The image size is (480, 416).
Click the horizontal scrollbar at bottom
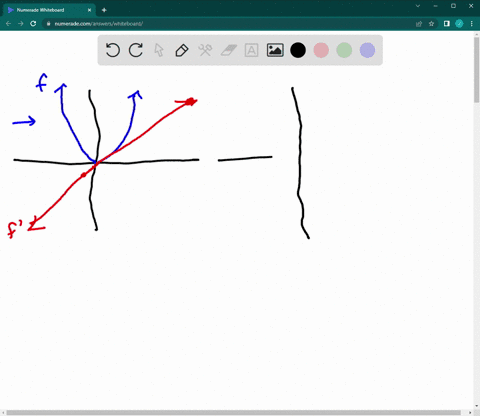[233, 413]
